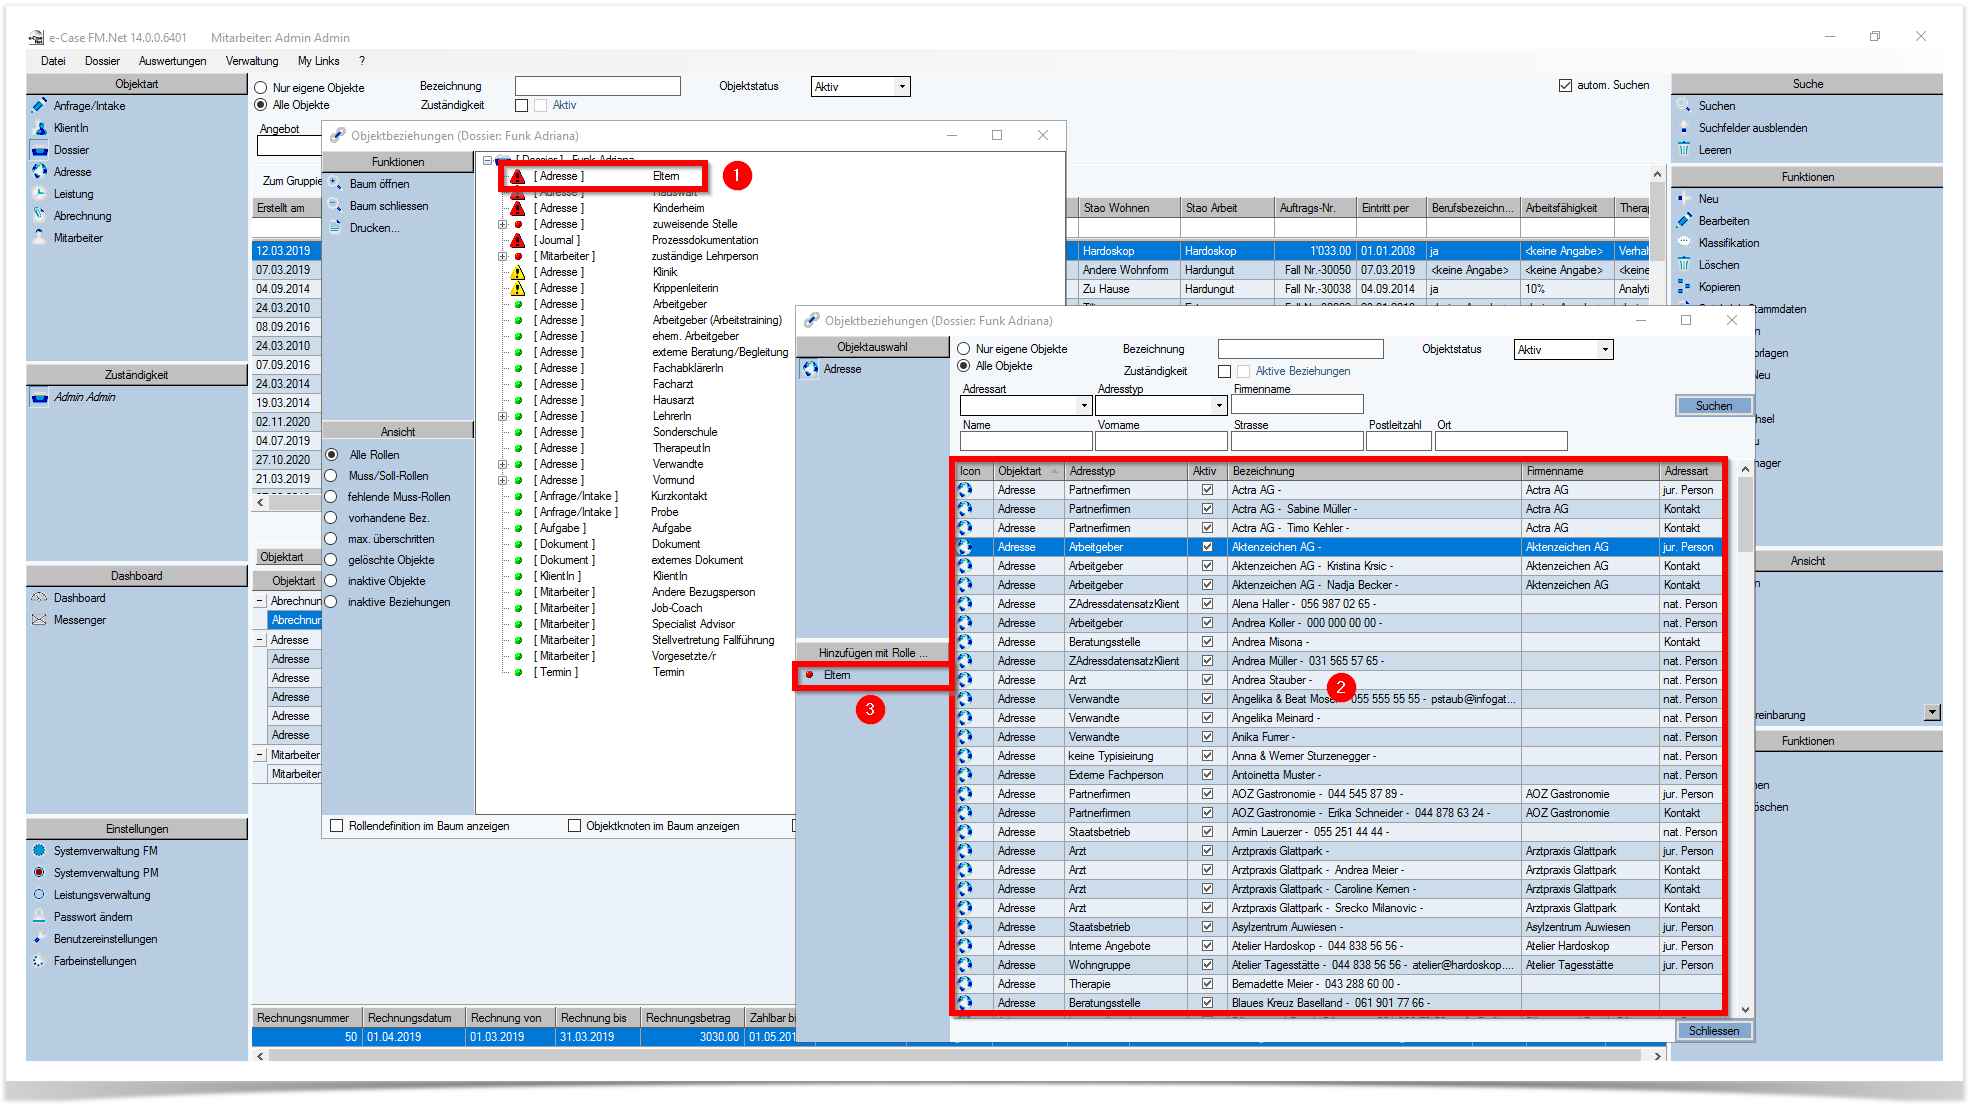
Task: Click Suchen button in front dialog
Action: pyautogui.click(x=1714, y=406)
